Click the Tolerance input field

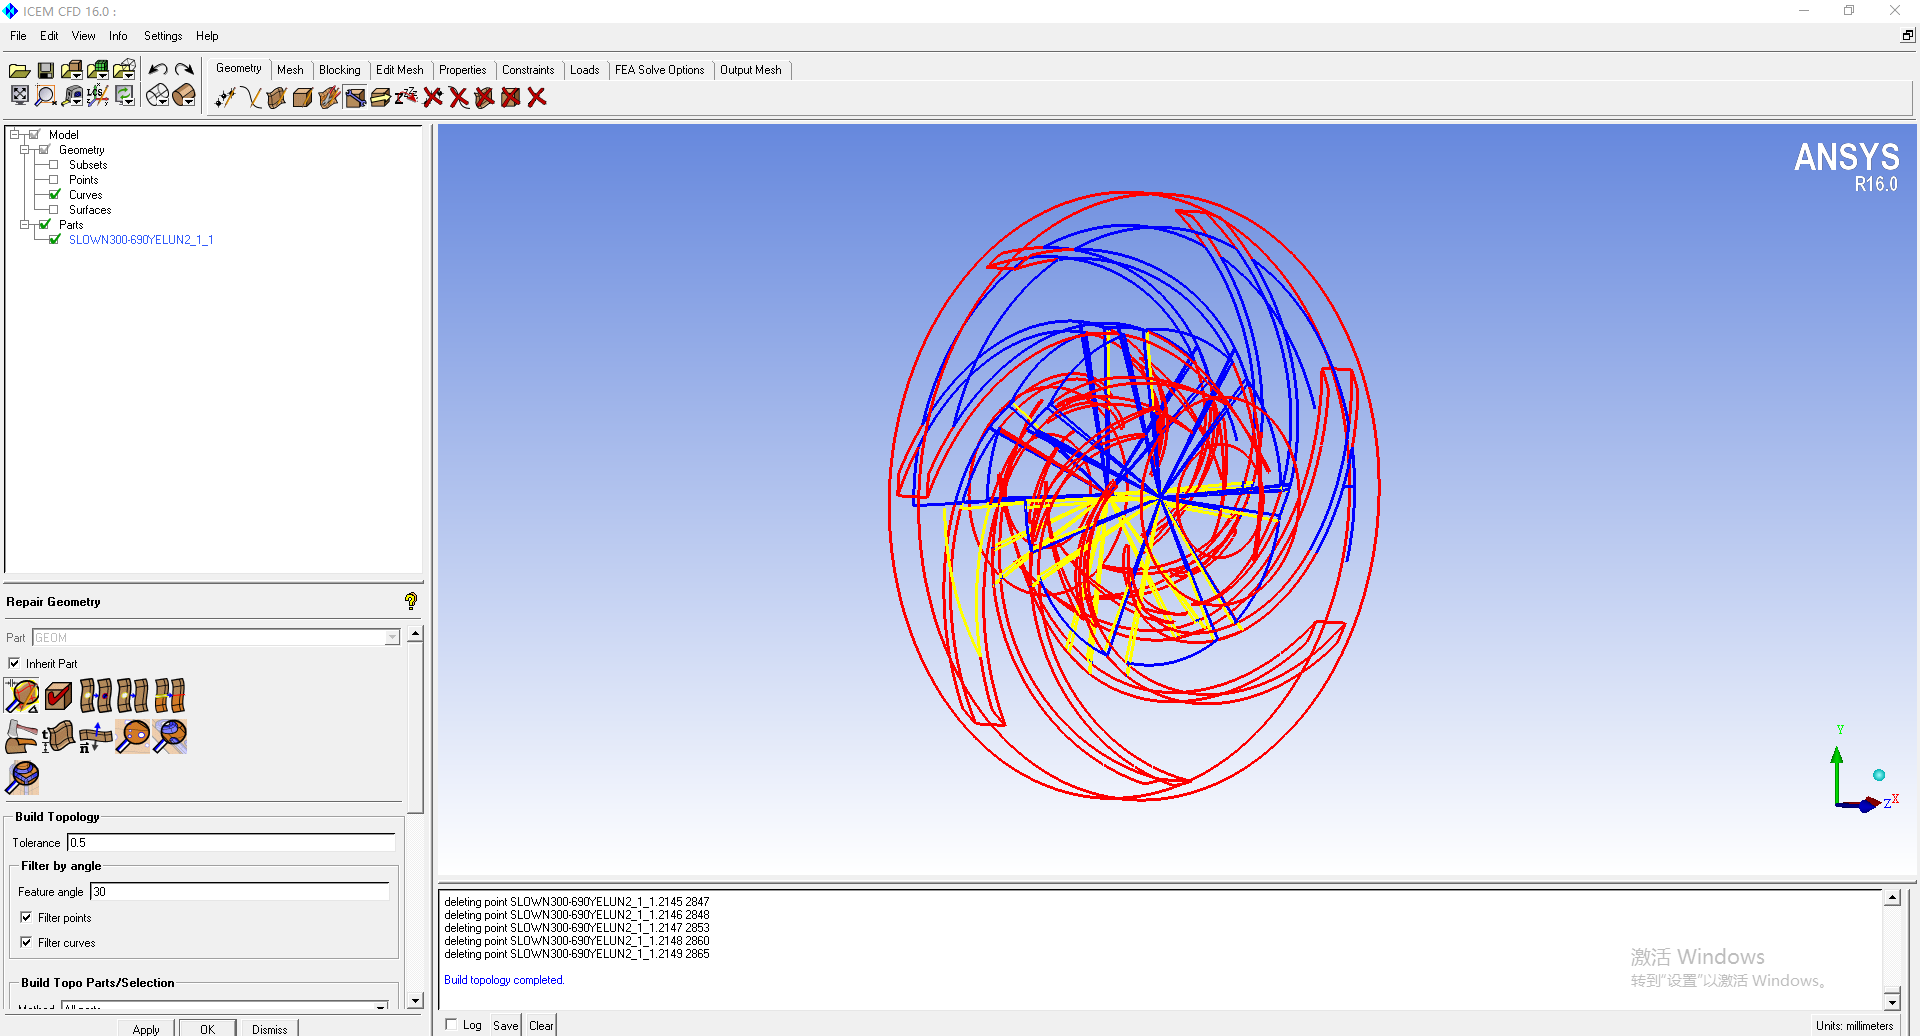point(230,843)
